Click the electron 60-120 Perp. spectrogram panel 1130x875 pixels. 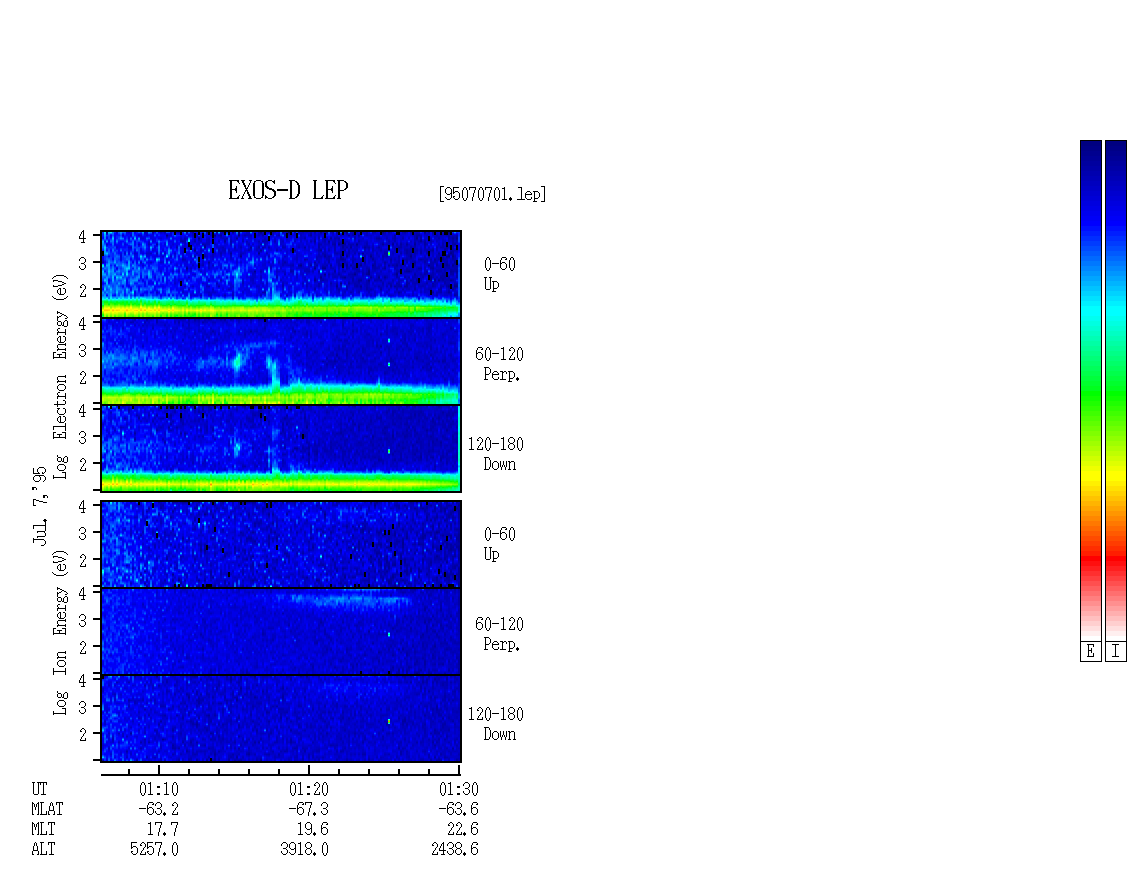[x=281, y=361]
